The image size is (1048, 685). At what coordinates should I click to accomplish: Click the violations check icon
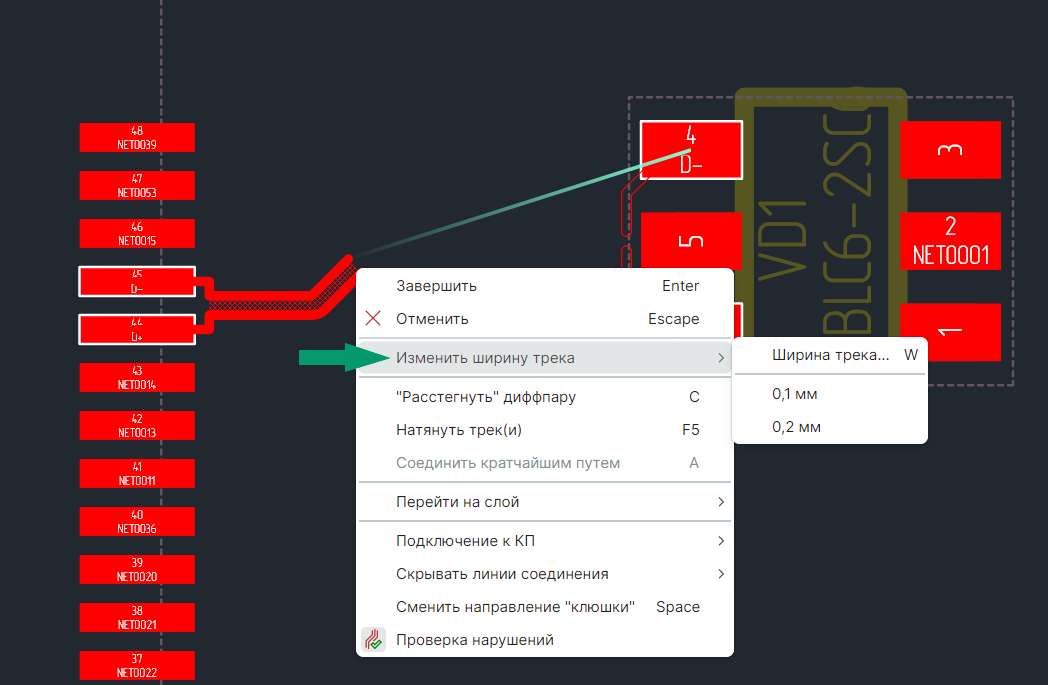tap(373, 640)
